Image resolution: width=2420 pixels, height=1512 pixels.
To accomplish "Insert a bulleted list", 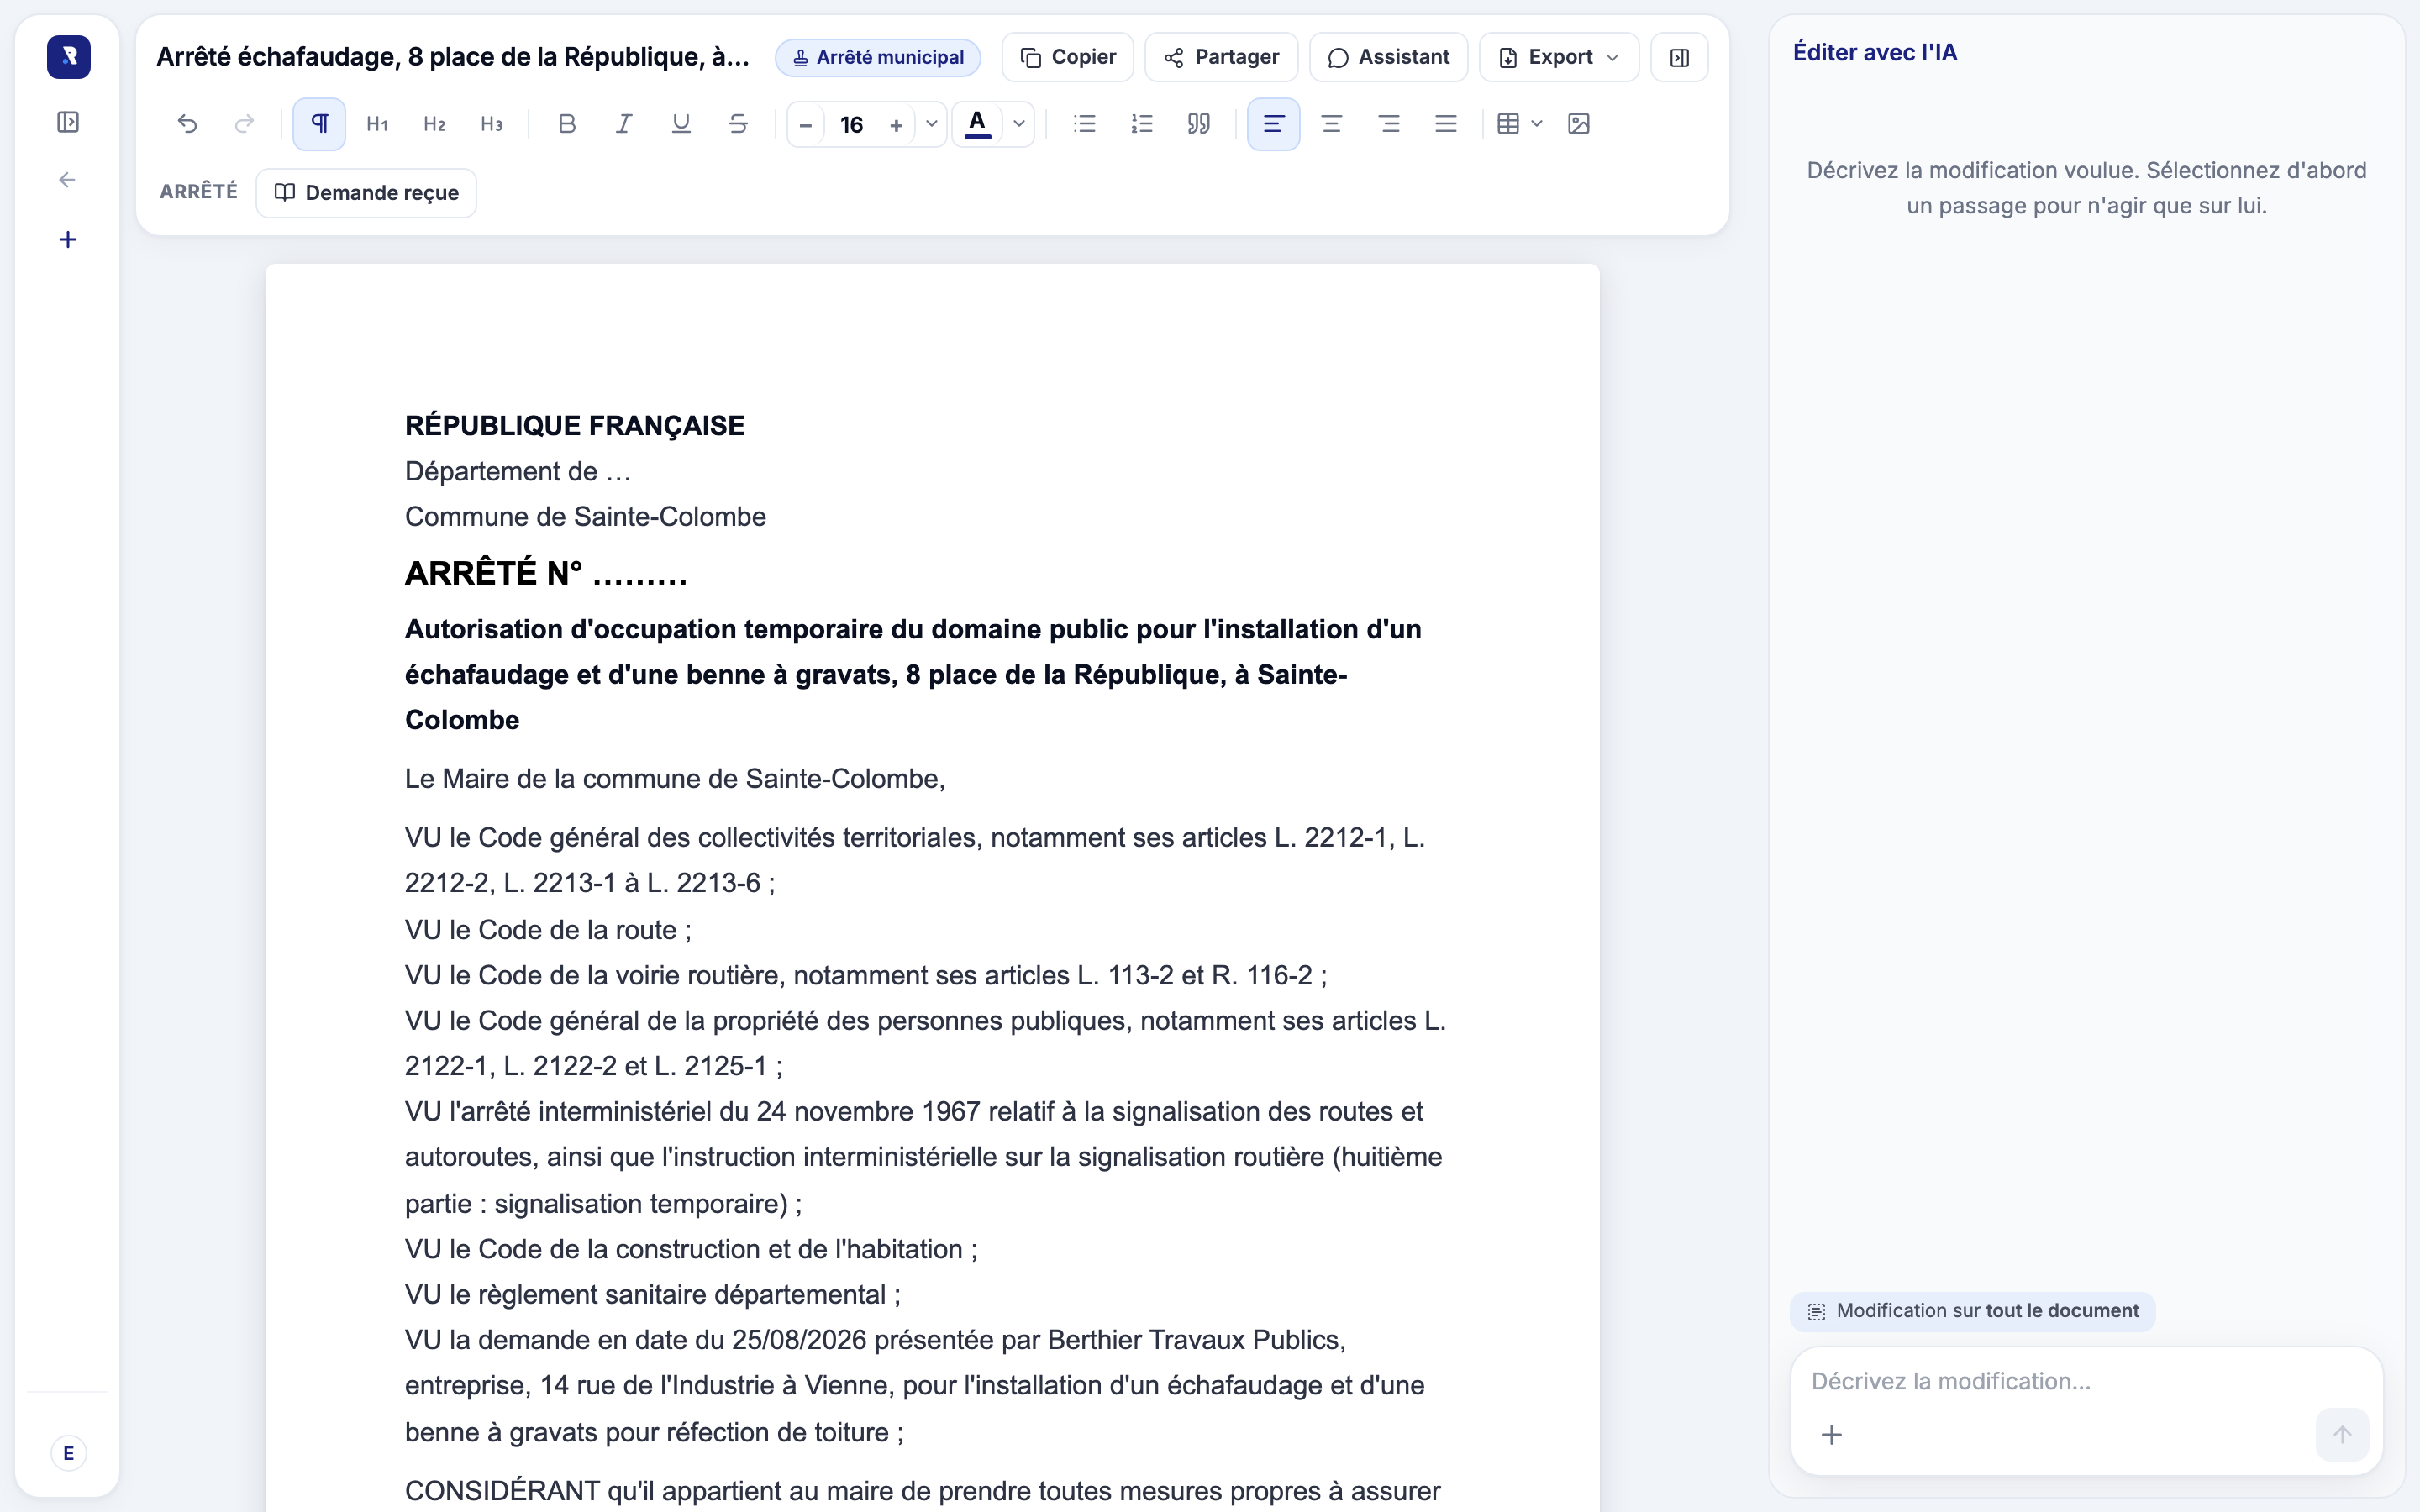I will point(1085,124).
